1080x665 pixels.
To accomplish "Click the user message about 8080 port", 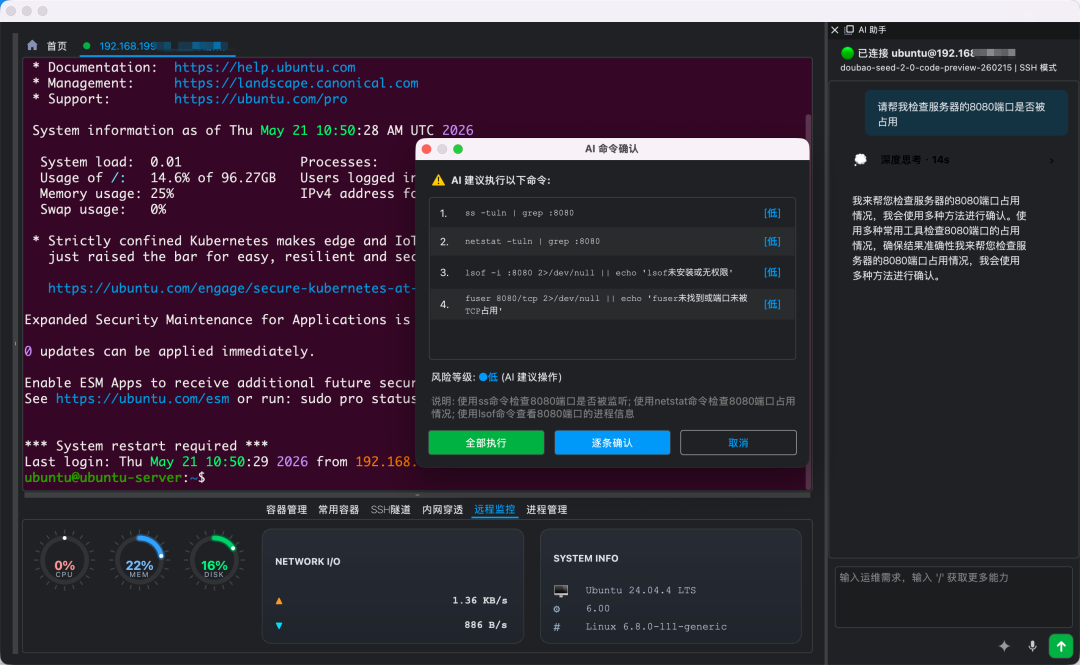I will (x=966, y=114).
